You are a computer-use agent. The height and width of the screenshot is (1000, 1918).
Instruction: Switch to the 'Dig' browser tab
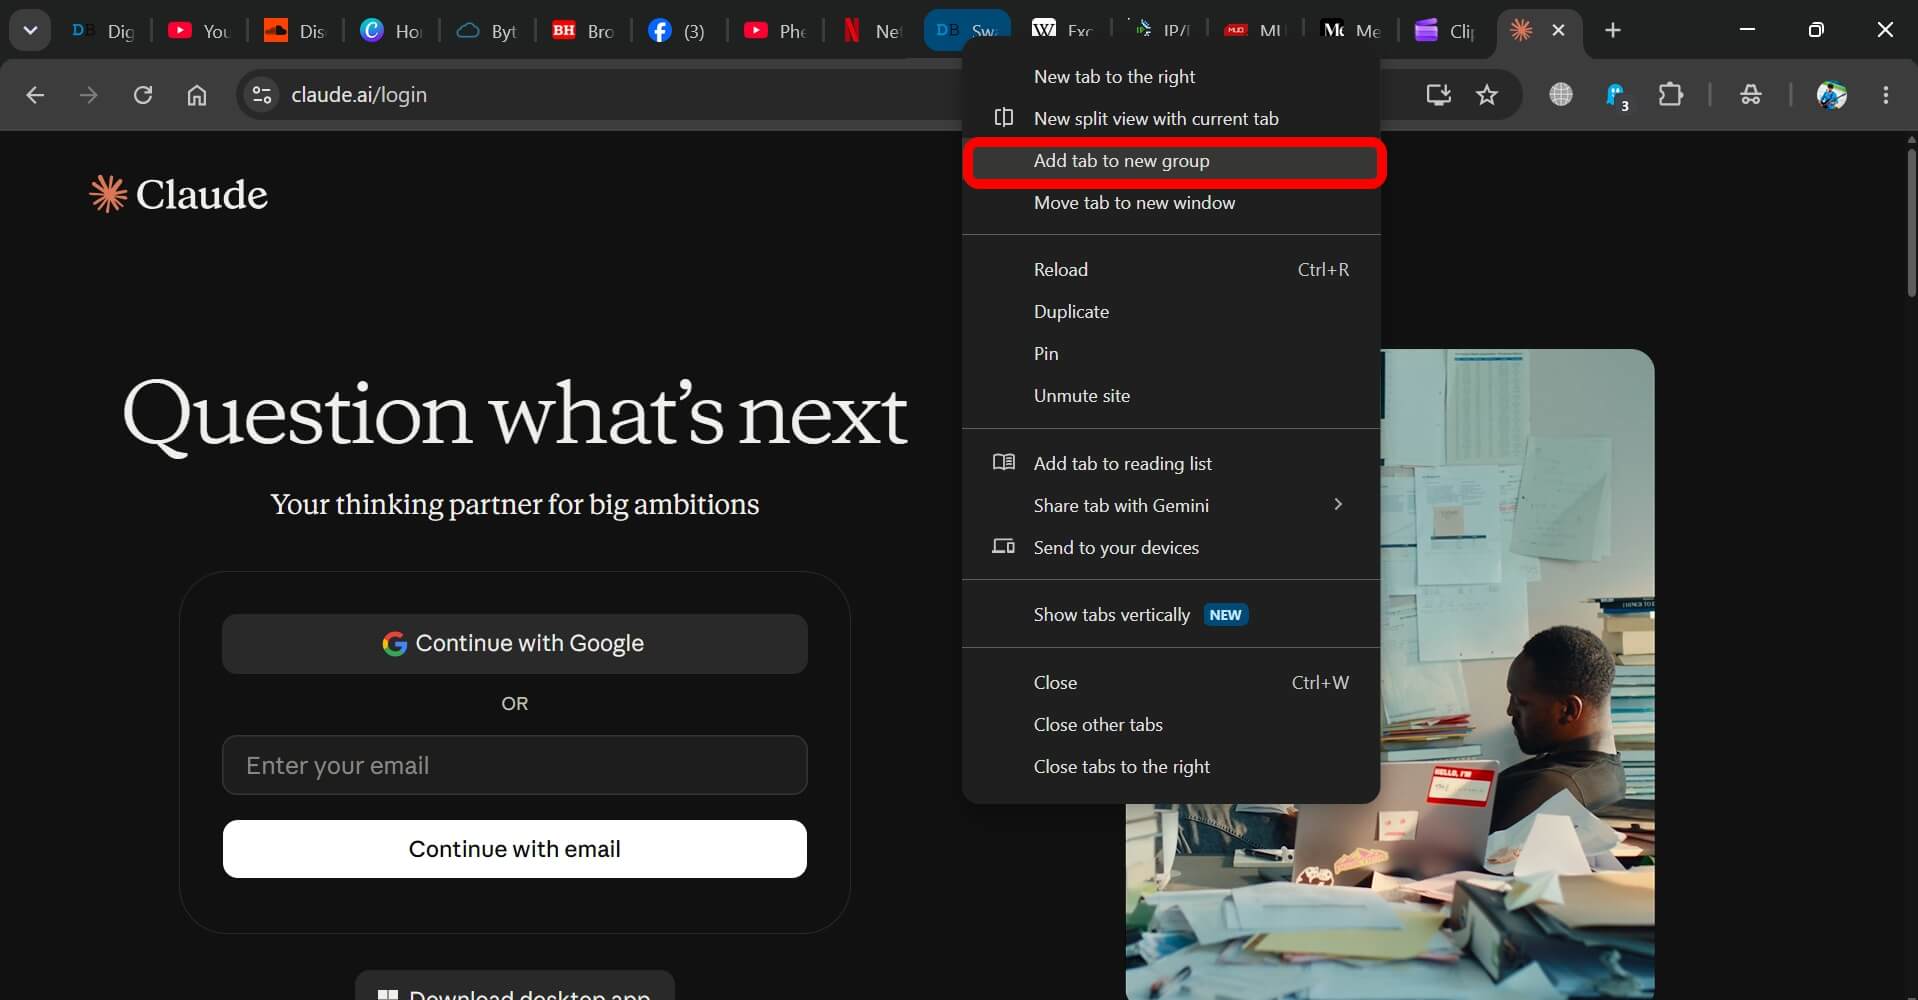click(103, 31)
